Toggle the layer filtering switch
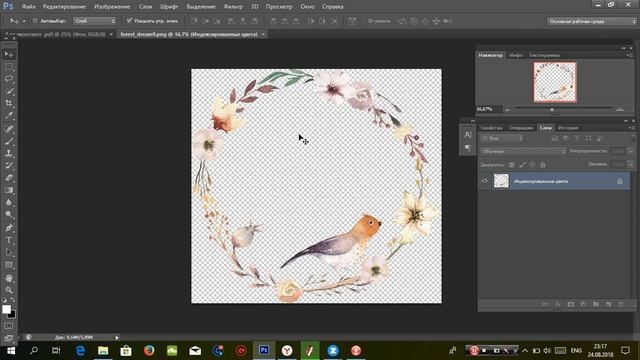The width and height of the screenshot is (640, 360). pos(633,138)
